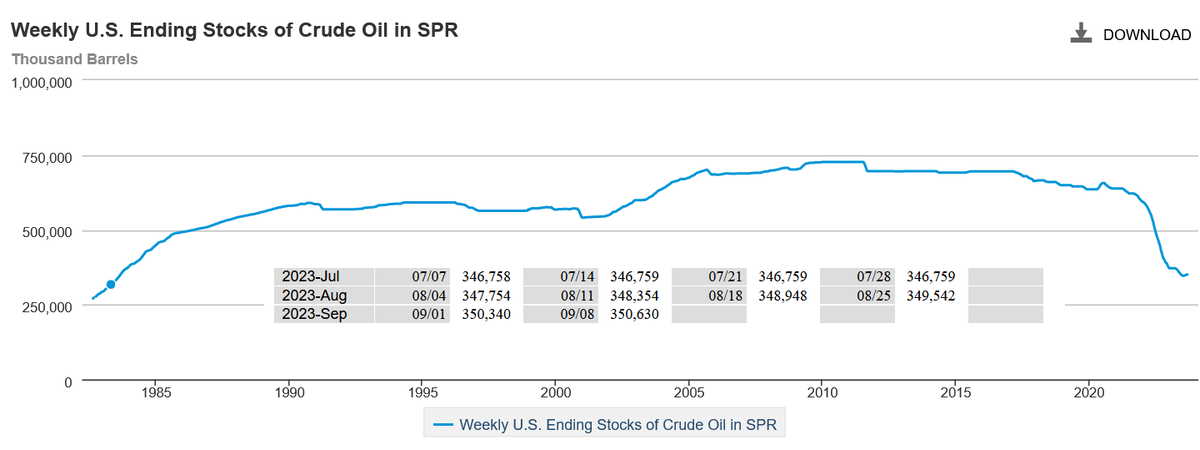
Task: Click the blue line swatch in the legend
Action: pos(443,424)
